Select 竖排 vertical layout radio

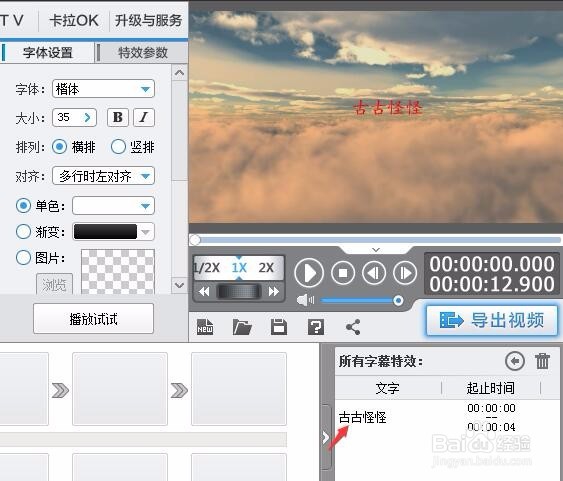pos(118,147)
